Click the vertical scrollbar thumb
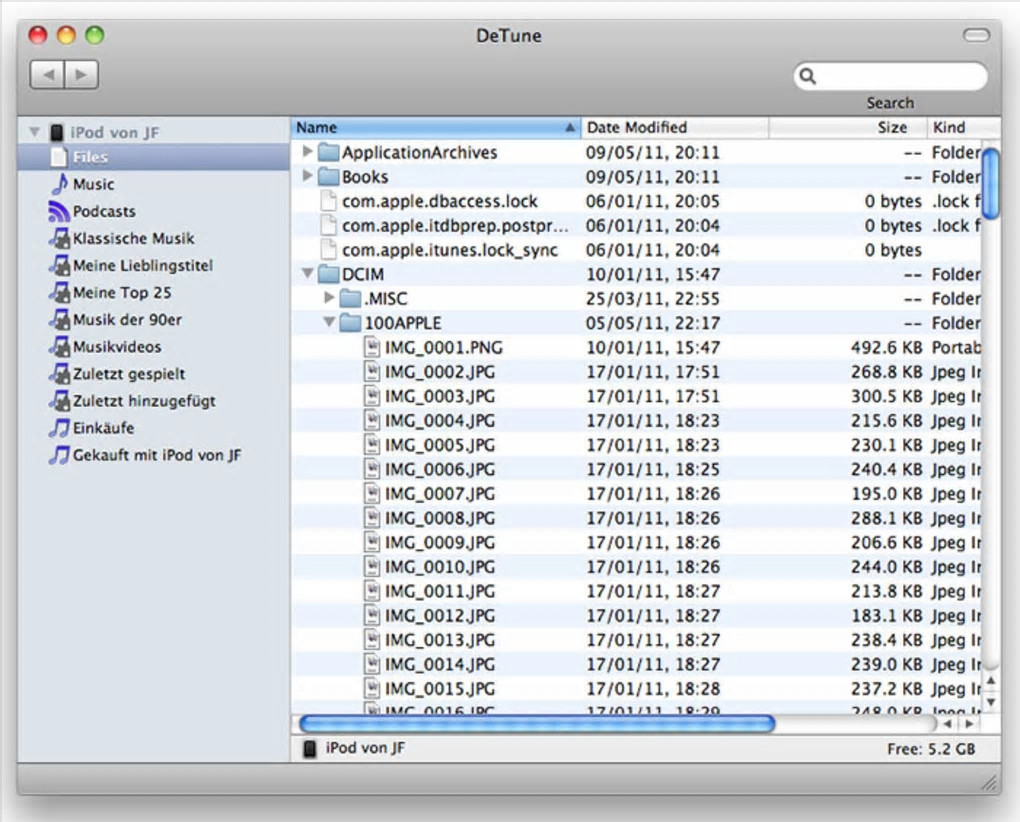1020x822 pixels. coord(991,183)
